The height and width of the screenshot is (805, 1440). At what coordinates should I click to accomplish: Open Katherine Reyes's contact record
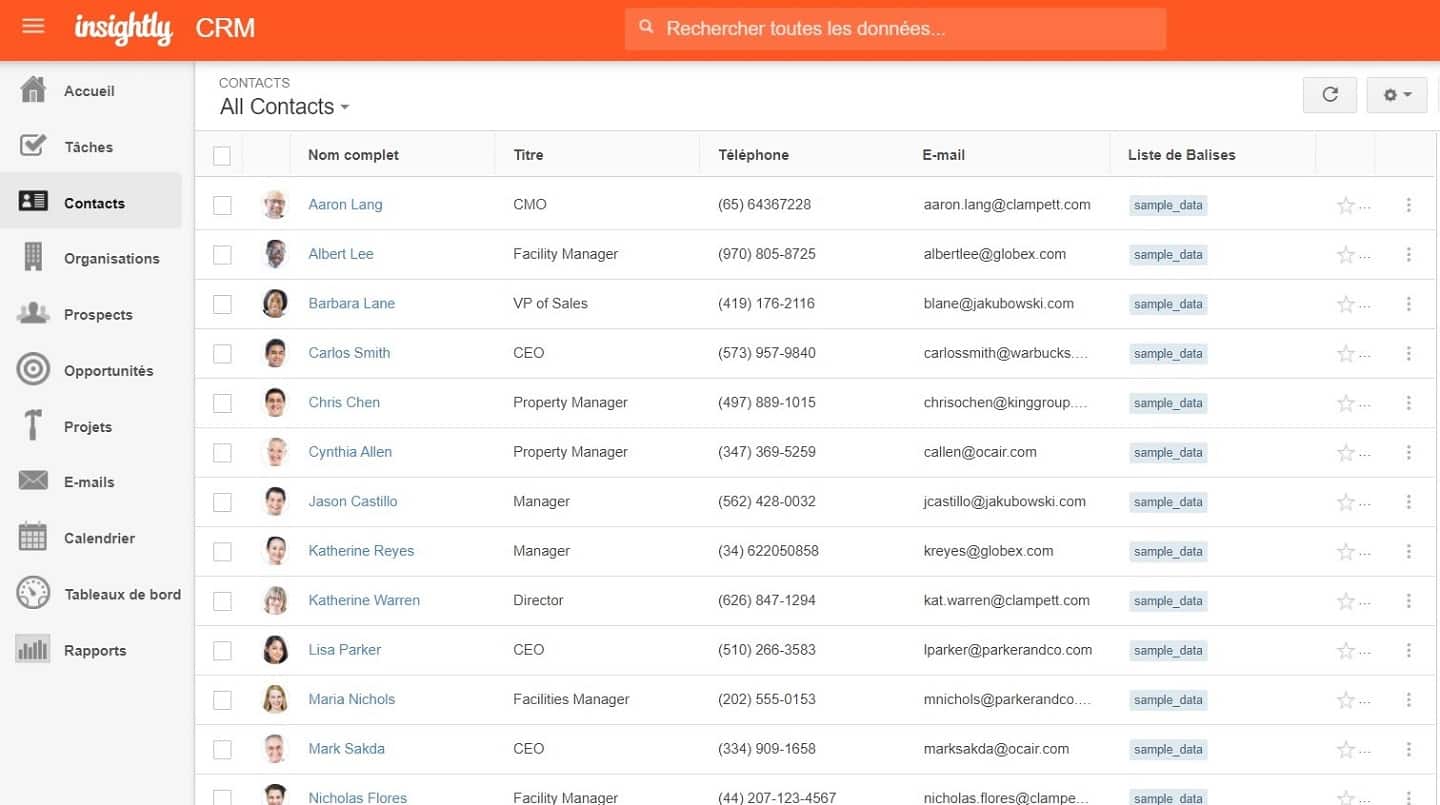point(360,551)
